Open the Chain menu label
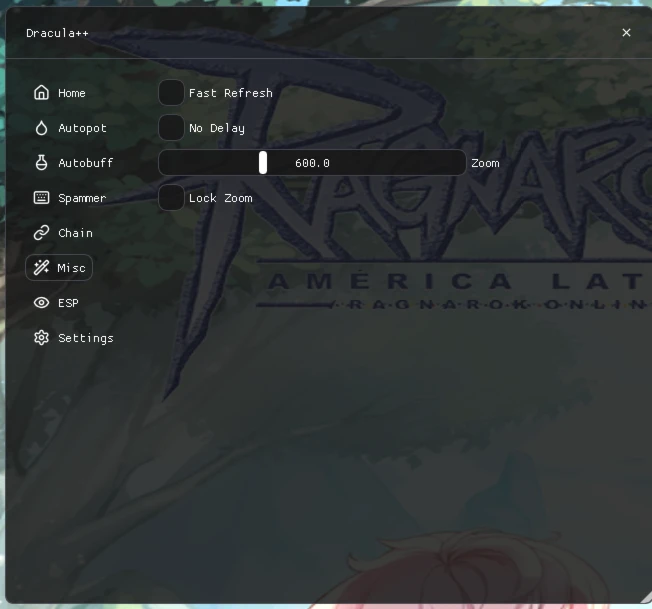 75,233
